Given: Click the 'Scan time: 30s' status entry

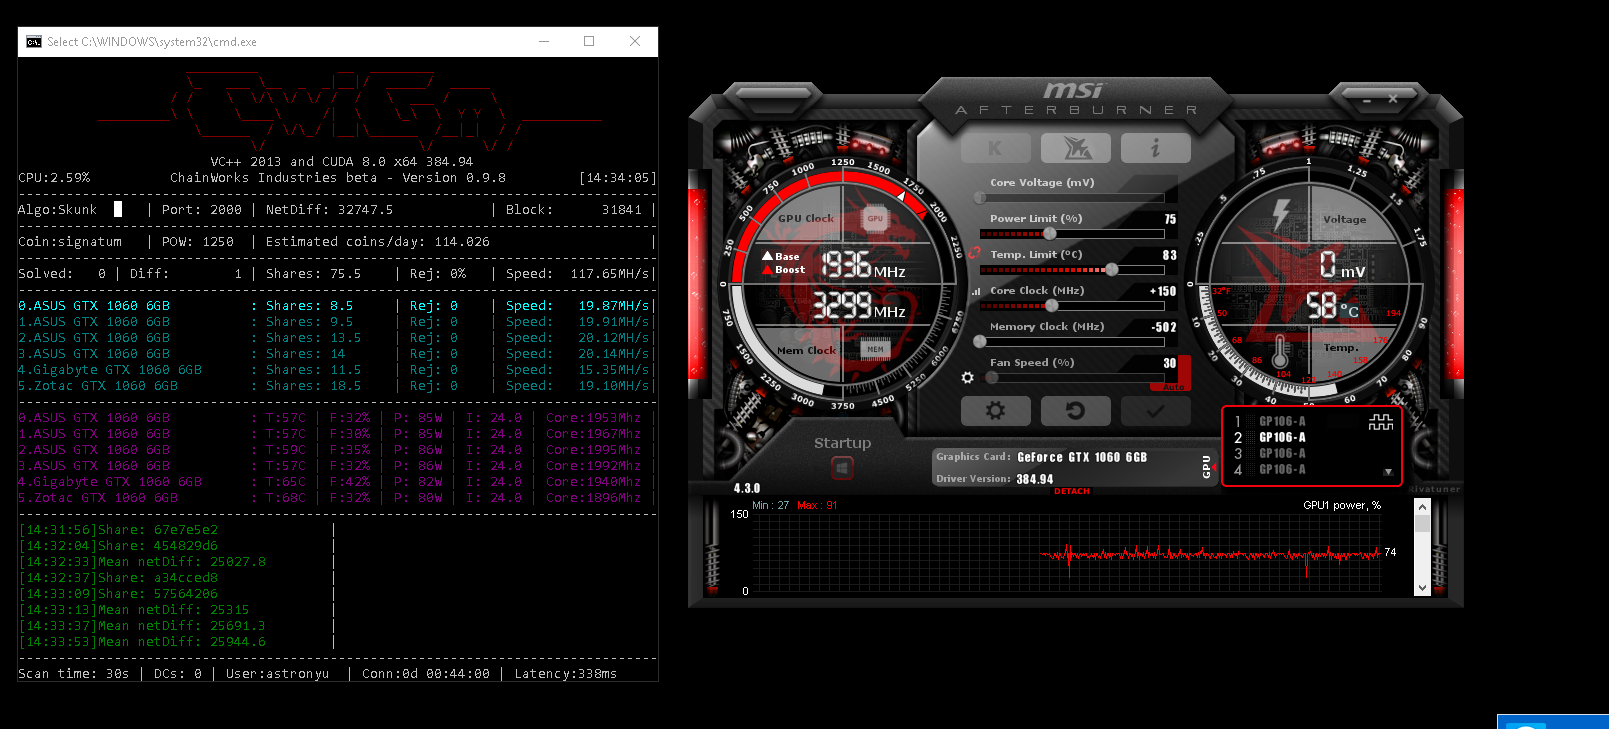Looking at the screenshot, I should pyautogui.click(x=74, y=674).
